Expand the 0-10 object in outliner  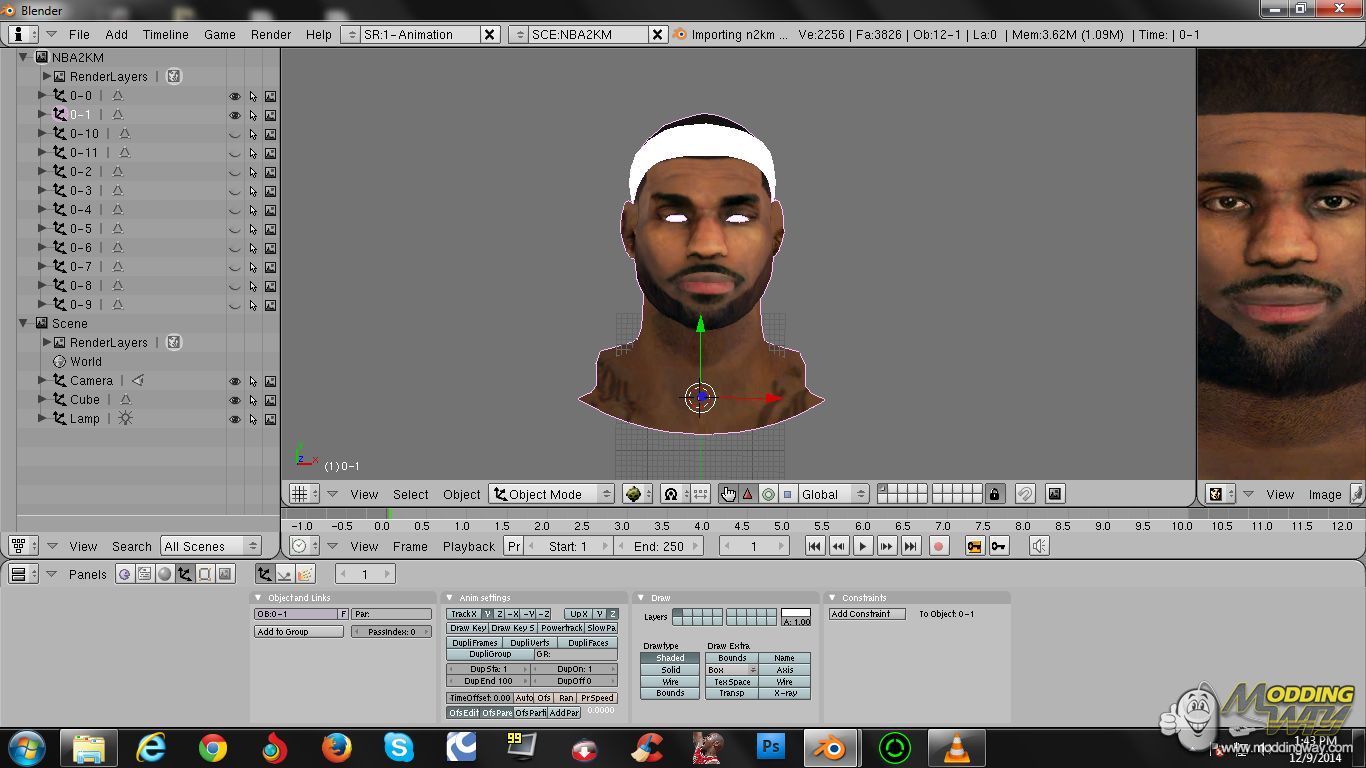[x=42, y=133]
